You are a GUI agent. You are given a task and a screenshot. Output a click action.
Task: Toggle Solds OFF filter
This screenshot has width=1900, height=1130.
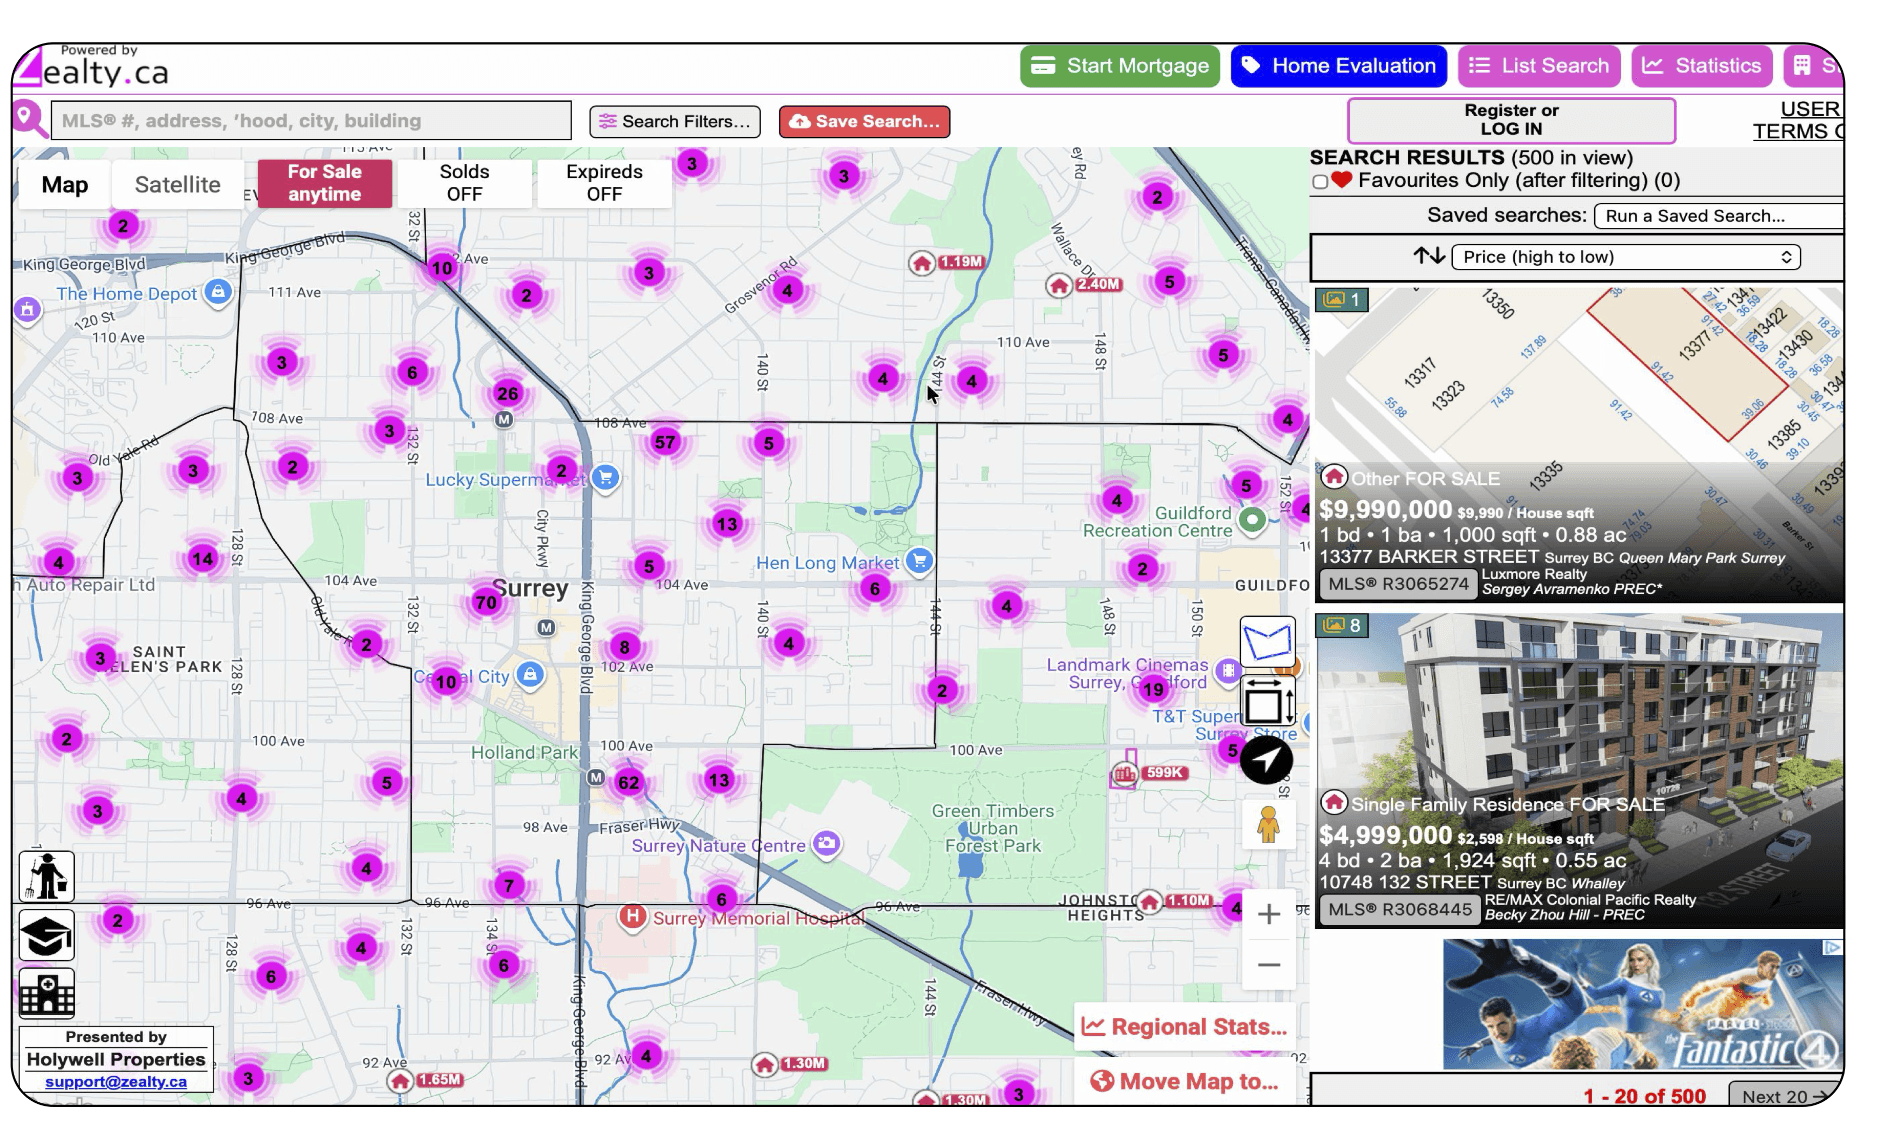pyautogui.click(x=464, y=183)
